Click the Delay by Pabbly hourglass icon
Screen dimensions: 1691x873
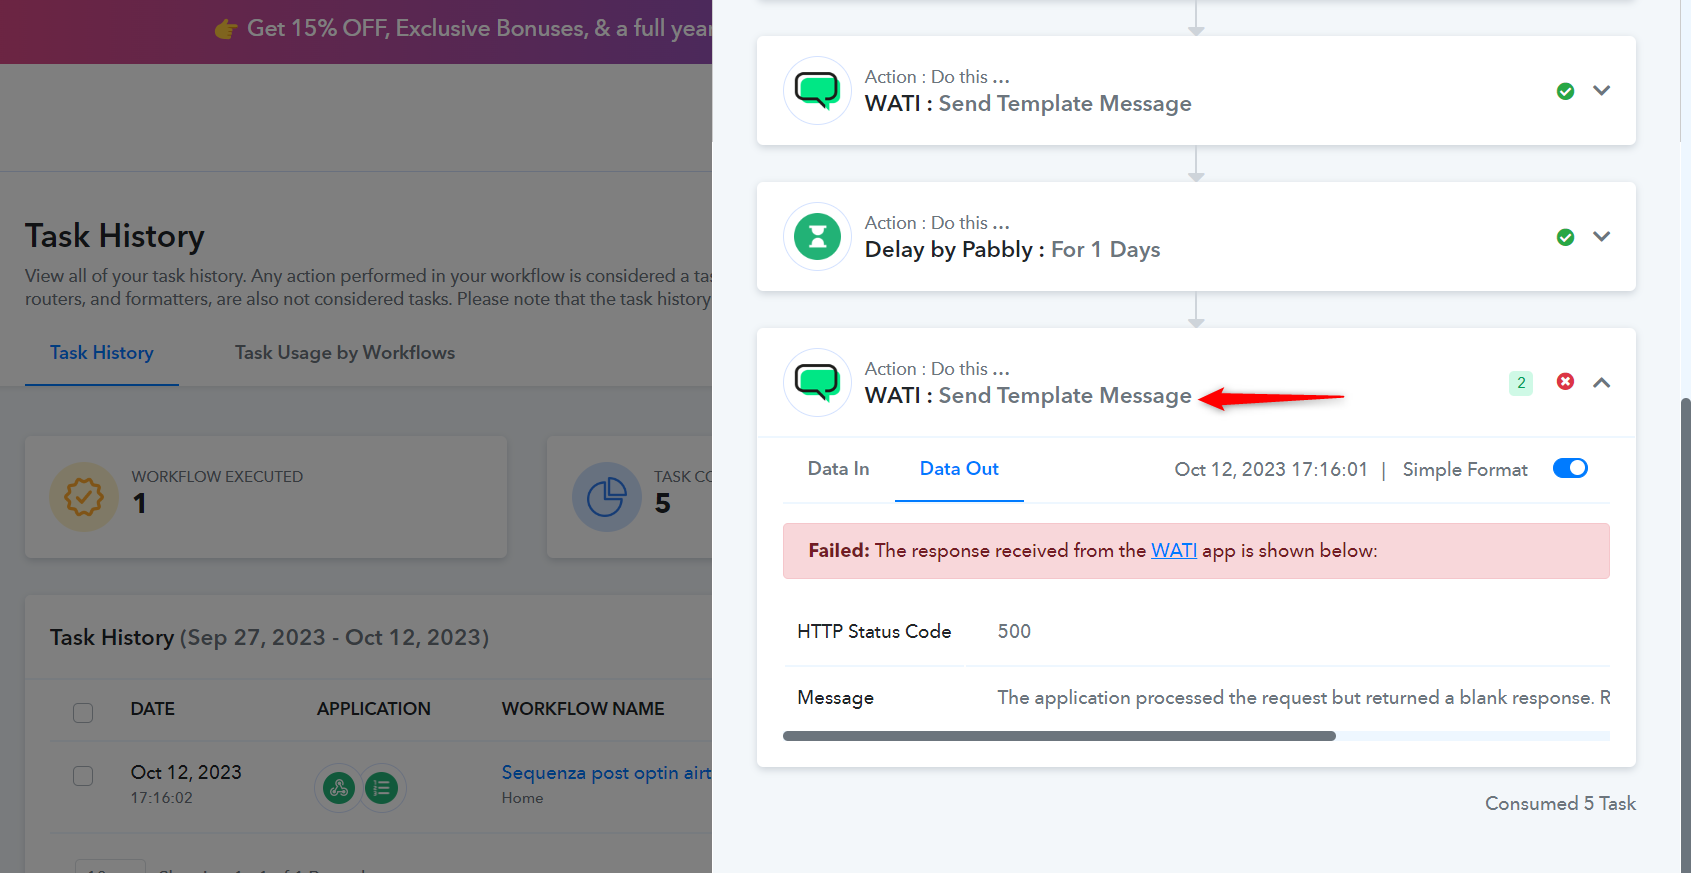click(x=817, y=237)
